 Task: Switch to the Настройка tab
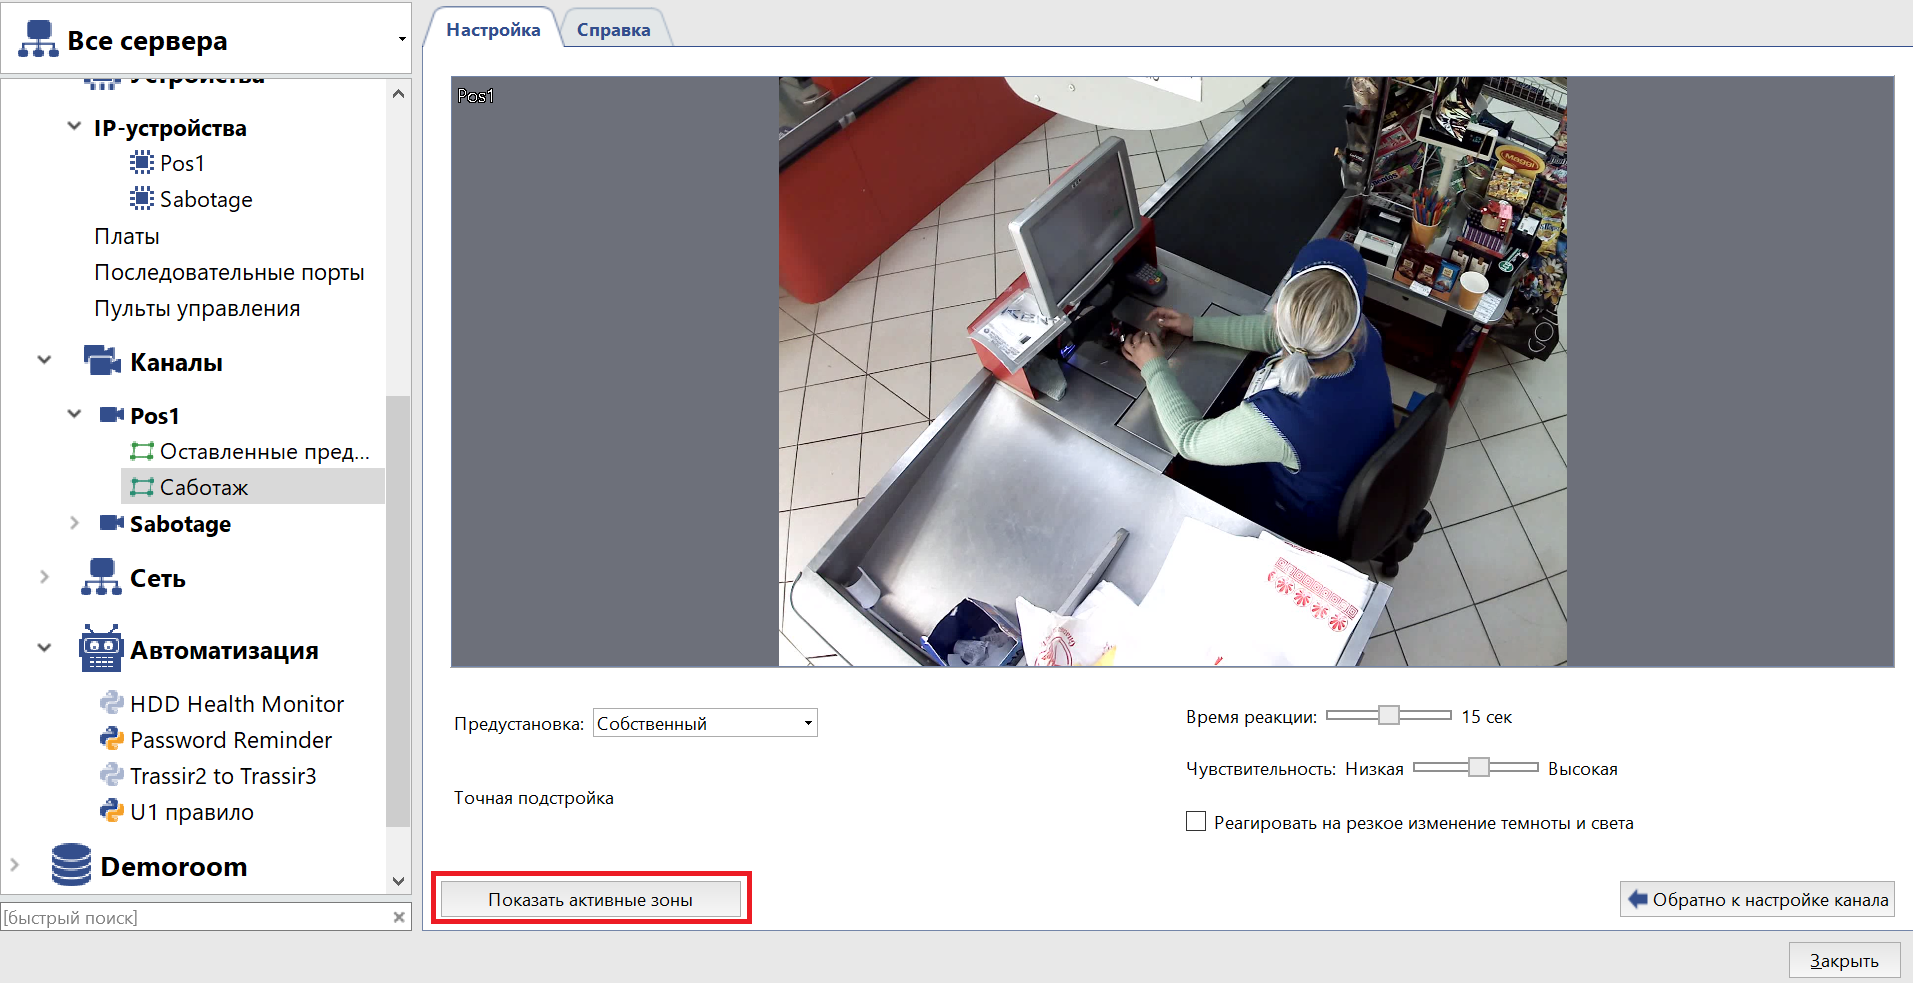point(493,29)
